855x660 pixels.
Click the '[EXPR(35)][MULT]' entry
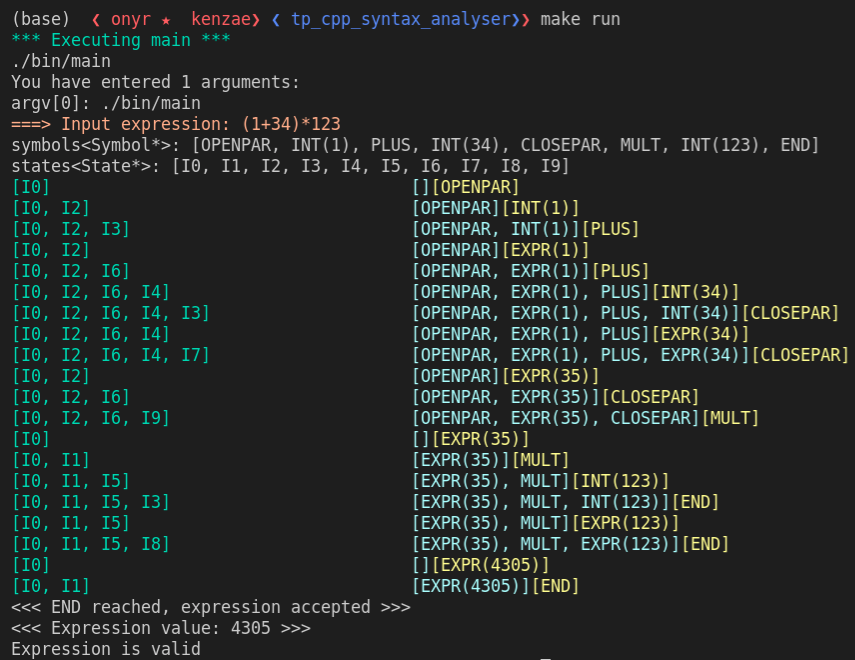(x=490, y=460)
